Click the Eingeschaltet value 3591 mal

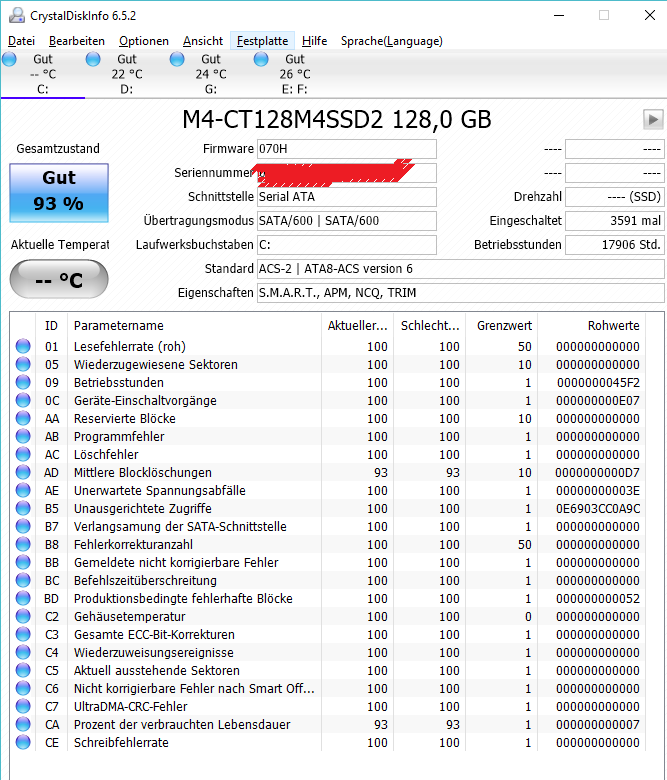615,221
